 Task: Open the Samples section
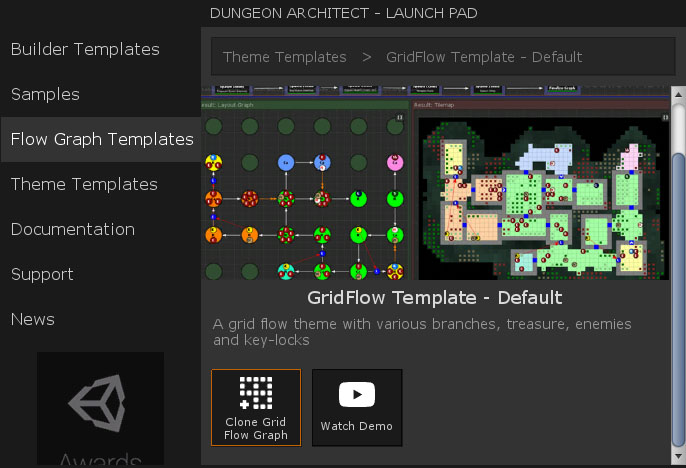45,94
